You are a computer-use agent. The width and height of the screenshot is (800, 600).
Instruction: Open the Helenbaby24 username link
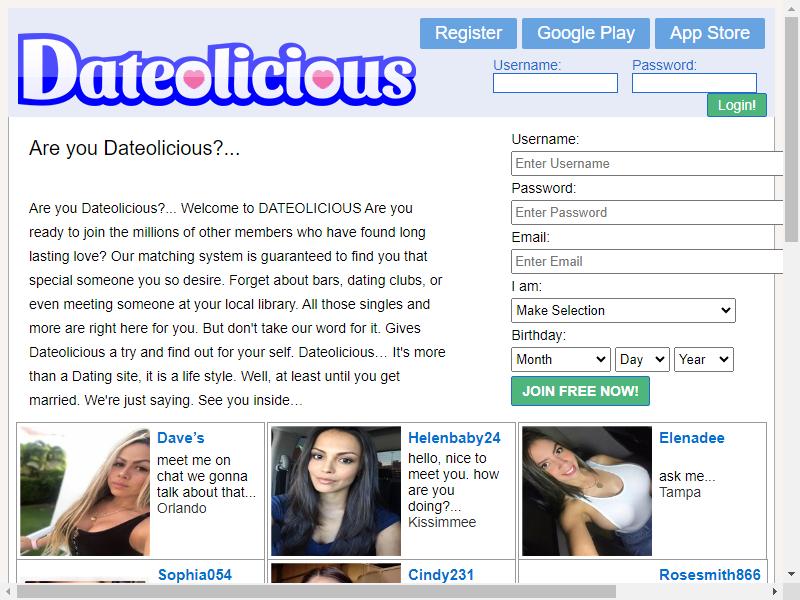454,438
